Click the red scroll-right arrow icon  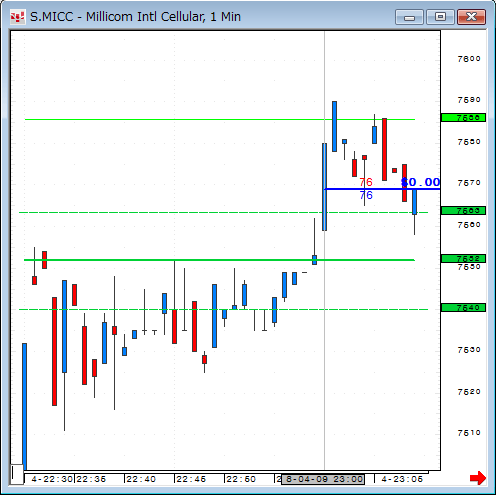[x=478, y=478]
